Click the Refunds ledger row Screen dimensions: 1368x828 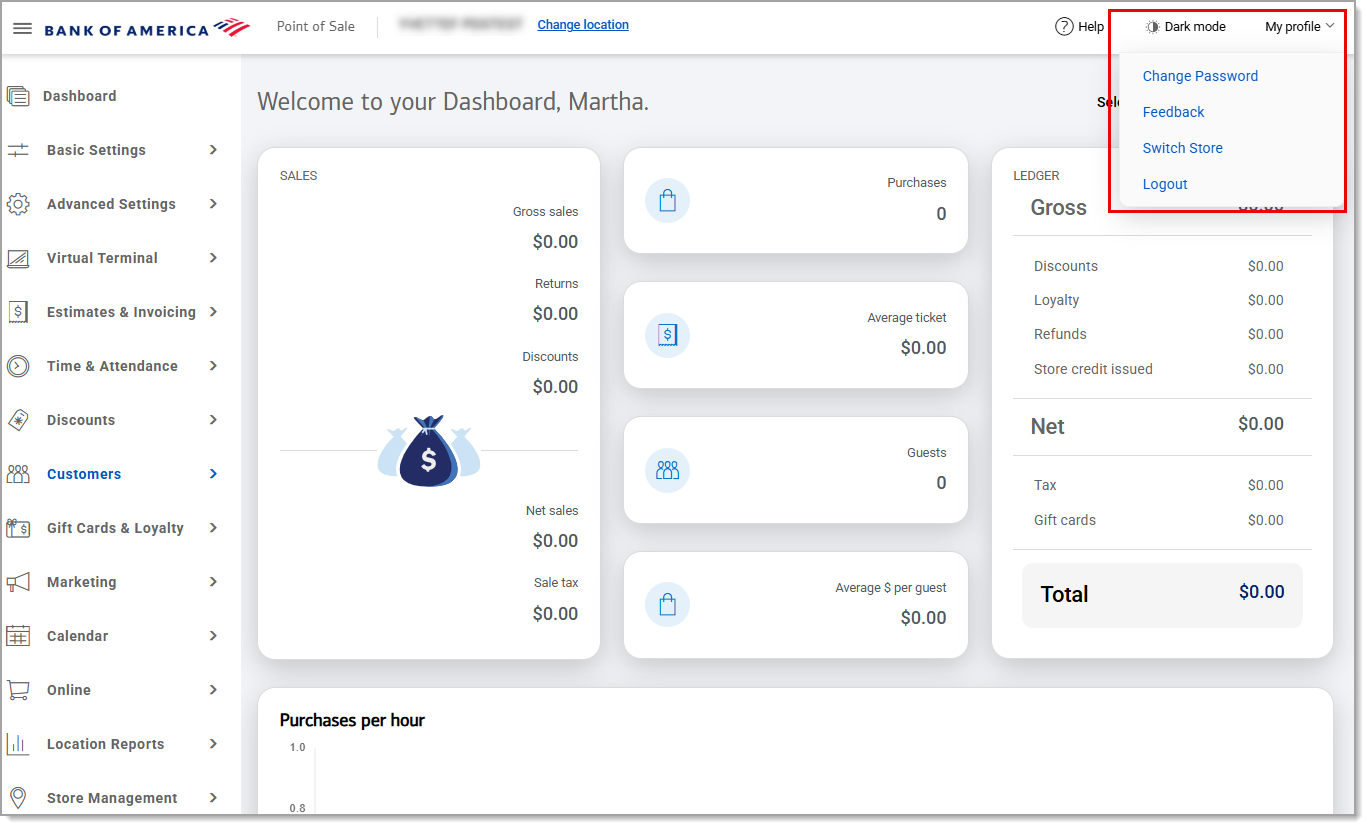[x=1159, y=334]
